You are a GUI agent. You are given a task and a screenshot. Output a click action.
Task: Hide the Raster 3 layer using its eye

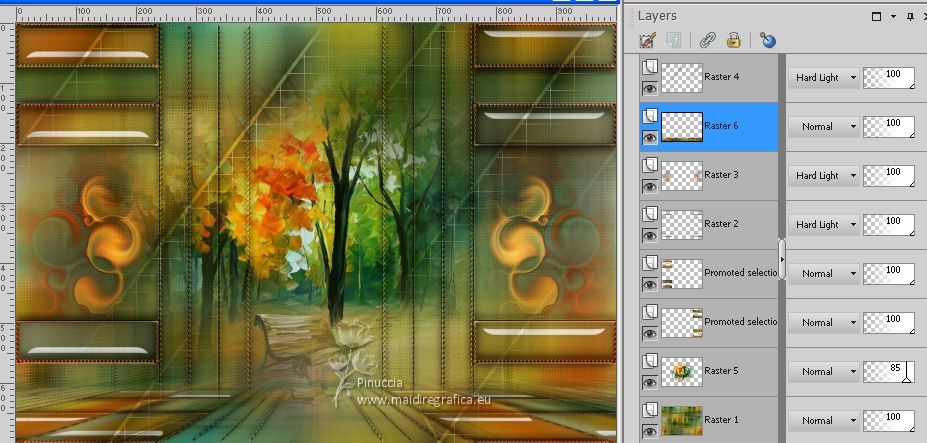coord(650,187)
